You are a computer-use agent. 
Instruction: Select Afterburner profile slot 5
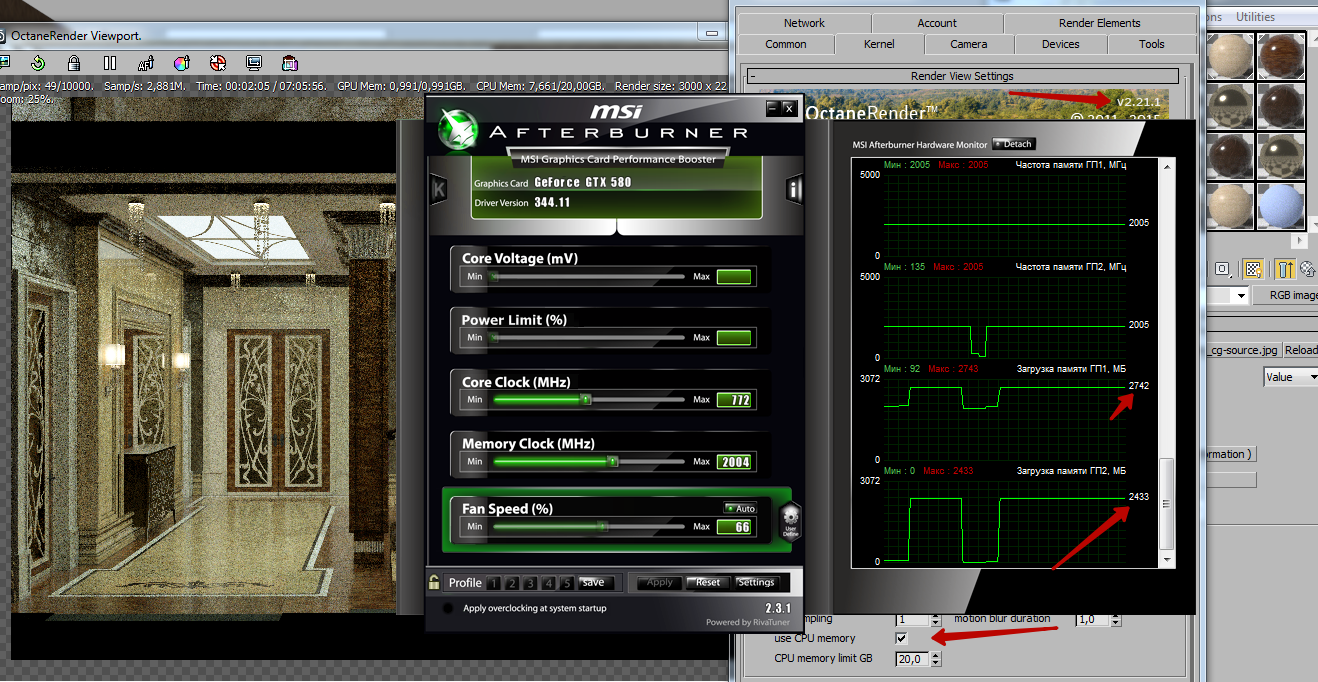point(566,583)
